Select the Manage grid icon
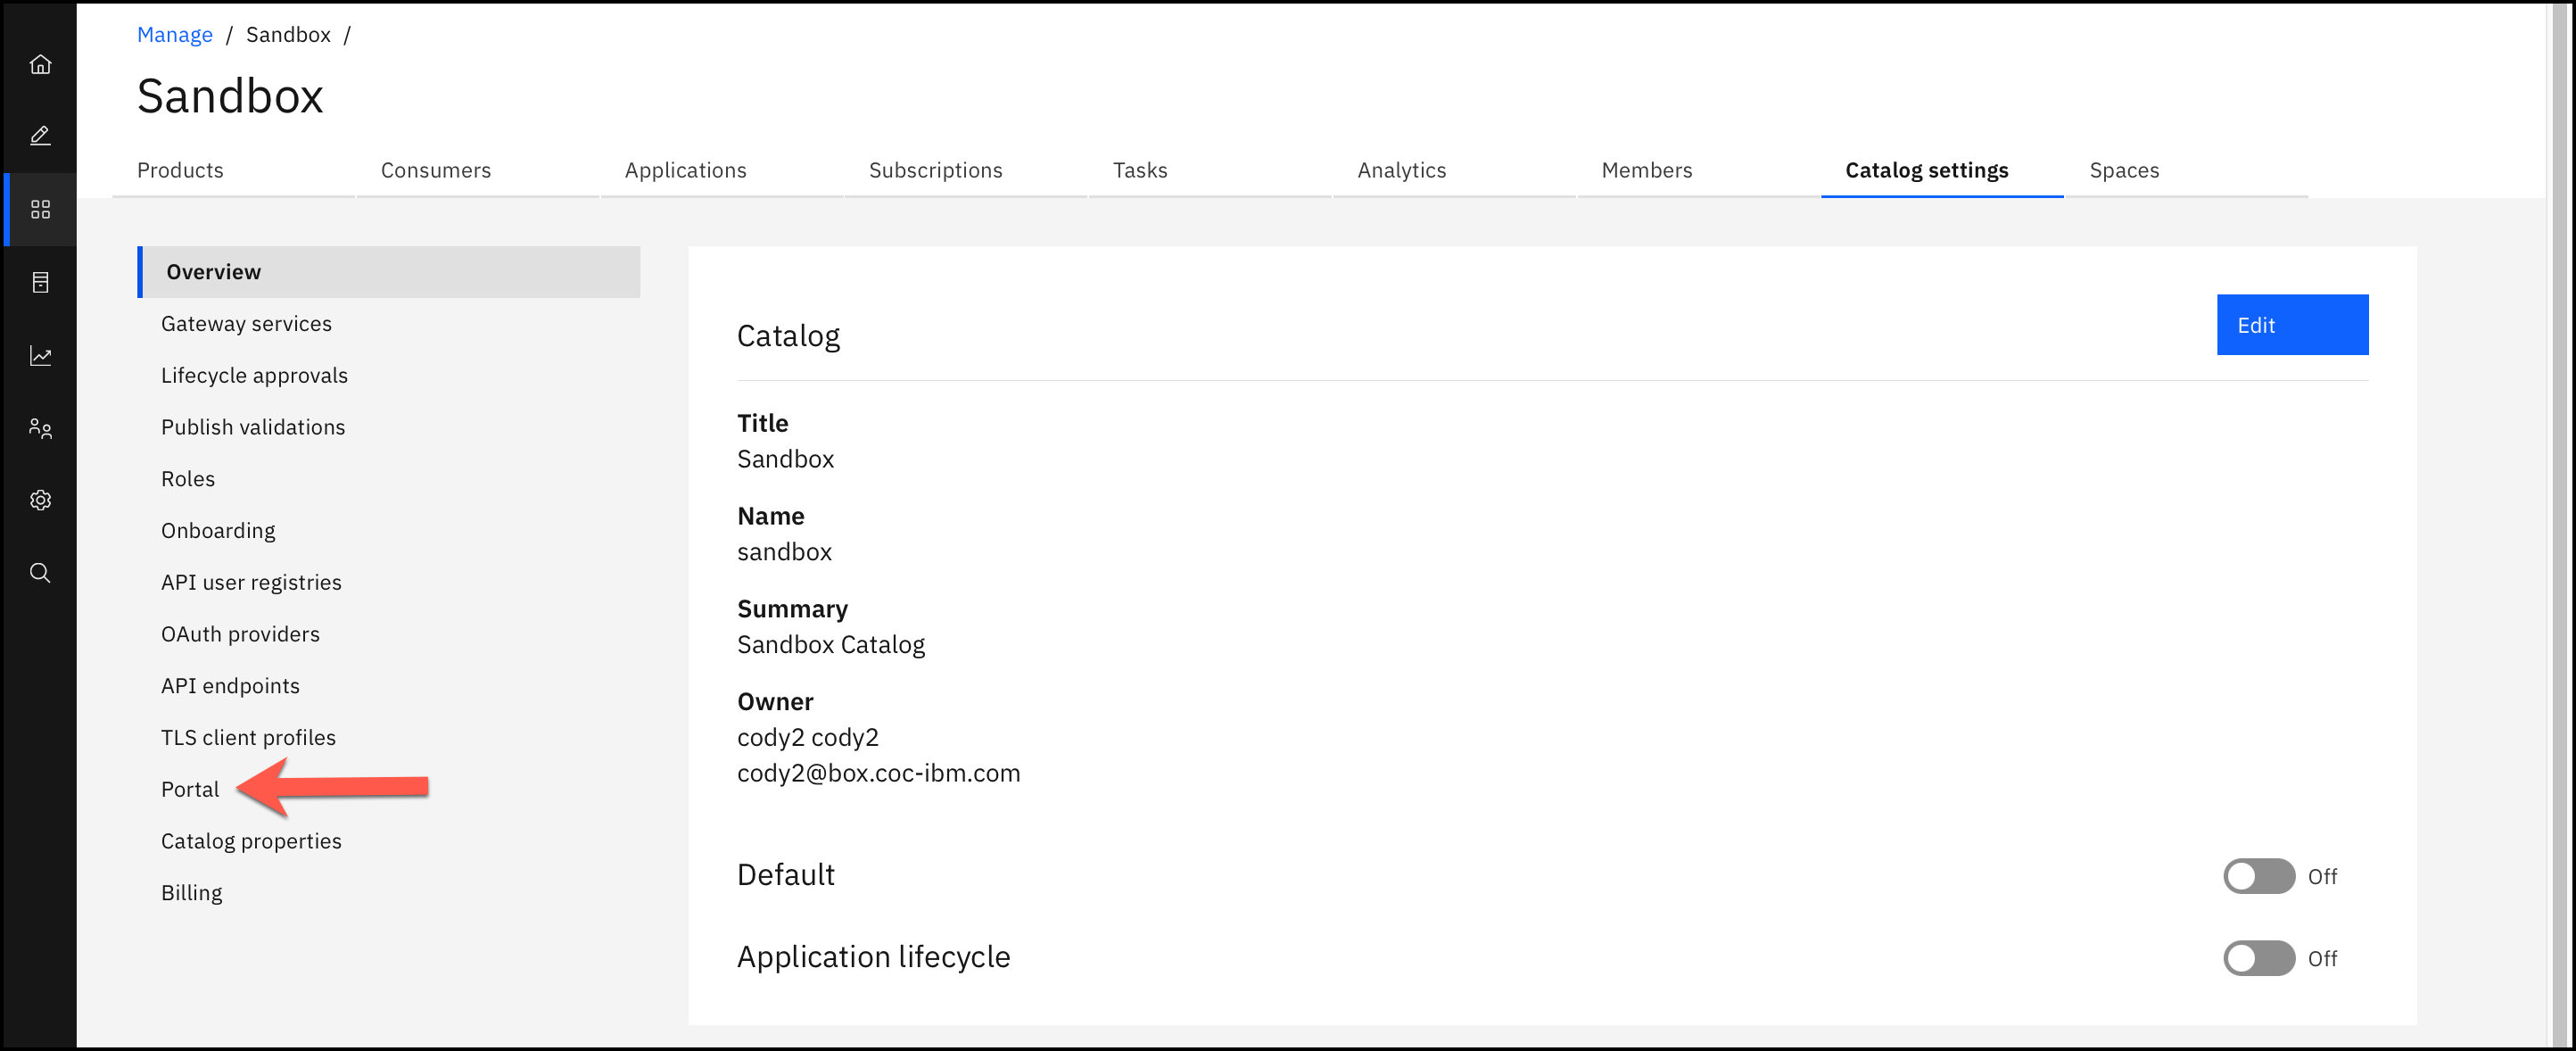 pos(40,209)
